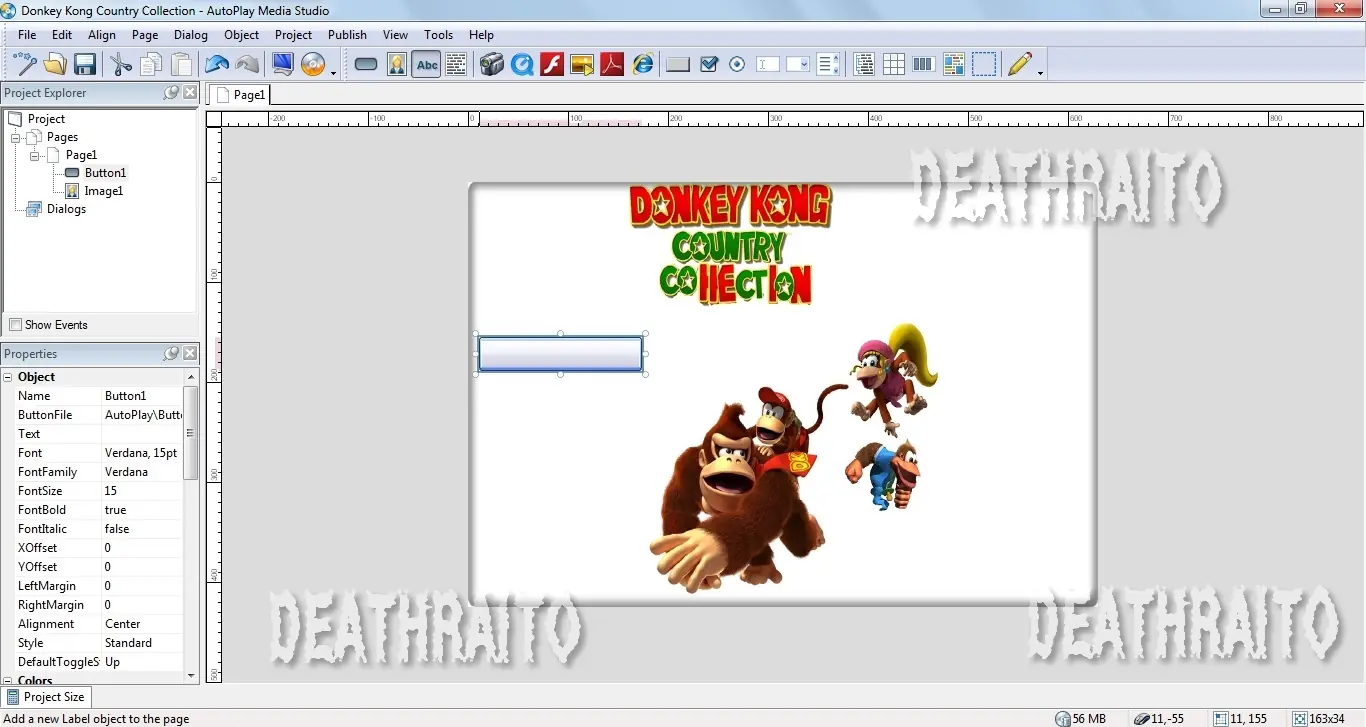Select Image1 in Project Explorer

[104, 191]
